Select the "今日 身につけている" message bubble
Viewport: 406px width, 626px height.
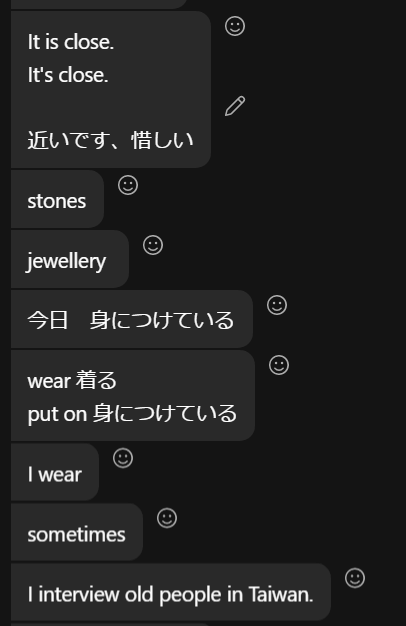[132, 319]
